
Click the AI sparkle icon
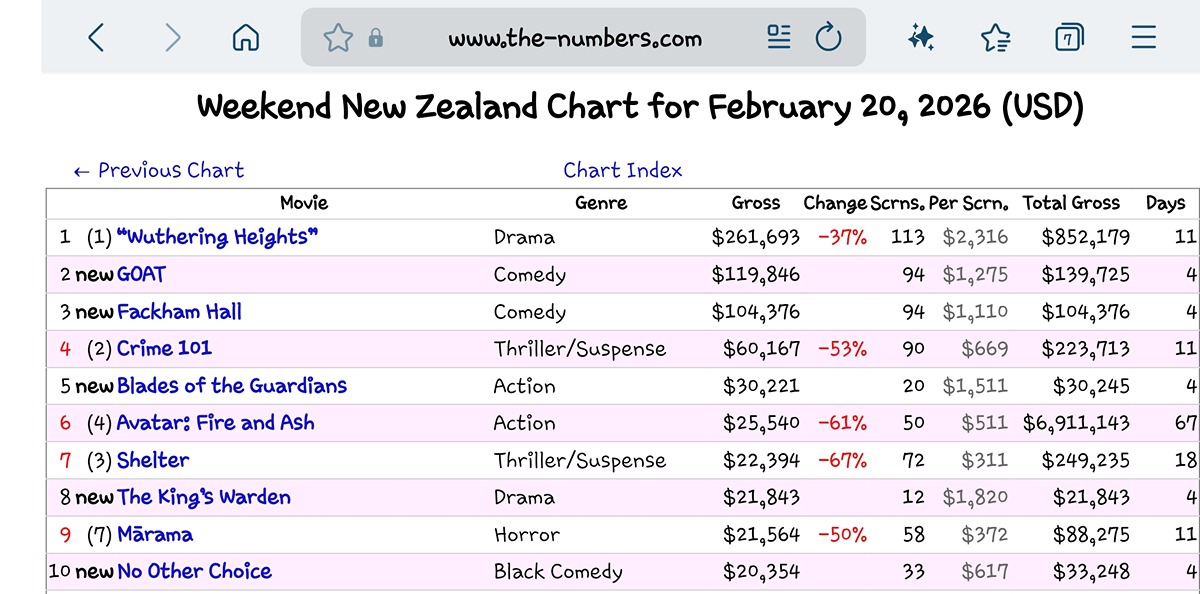pyautogui.click(x=921, y=38)
